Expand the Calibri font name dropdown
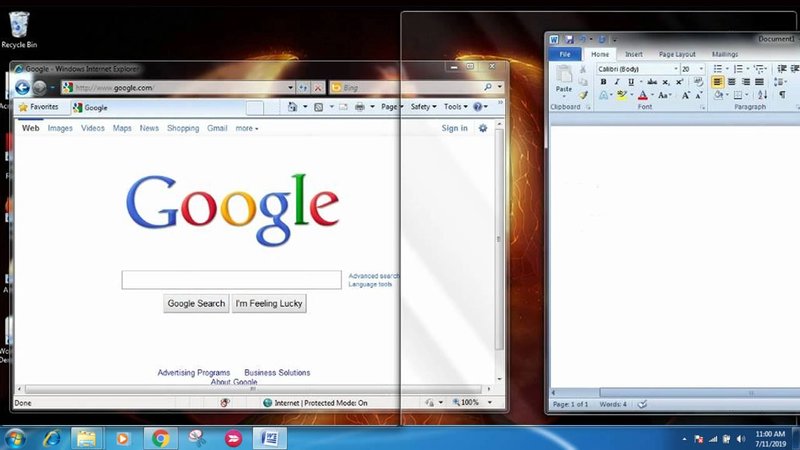The height and width of the screenshot is (450, 800). (x=675, y=69)
